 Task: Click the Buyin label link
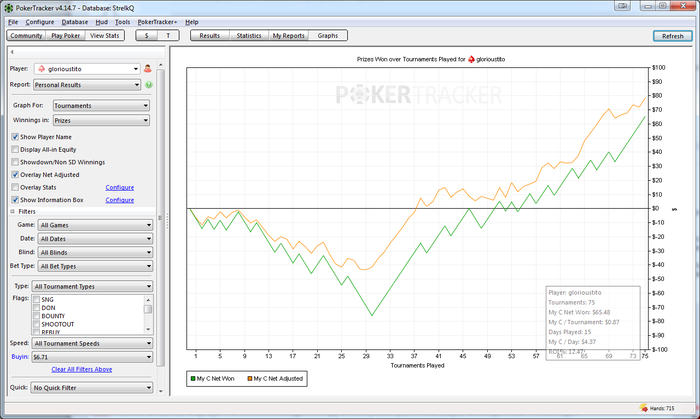click(20, 357)
